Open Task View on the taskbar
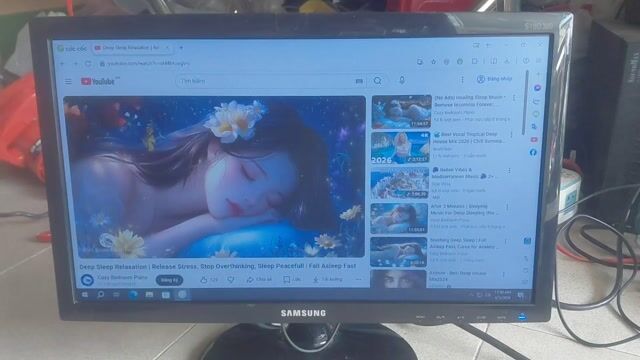Viewport: 640px width, 360px height. pos(116,294)
